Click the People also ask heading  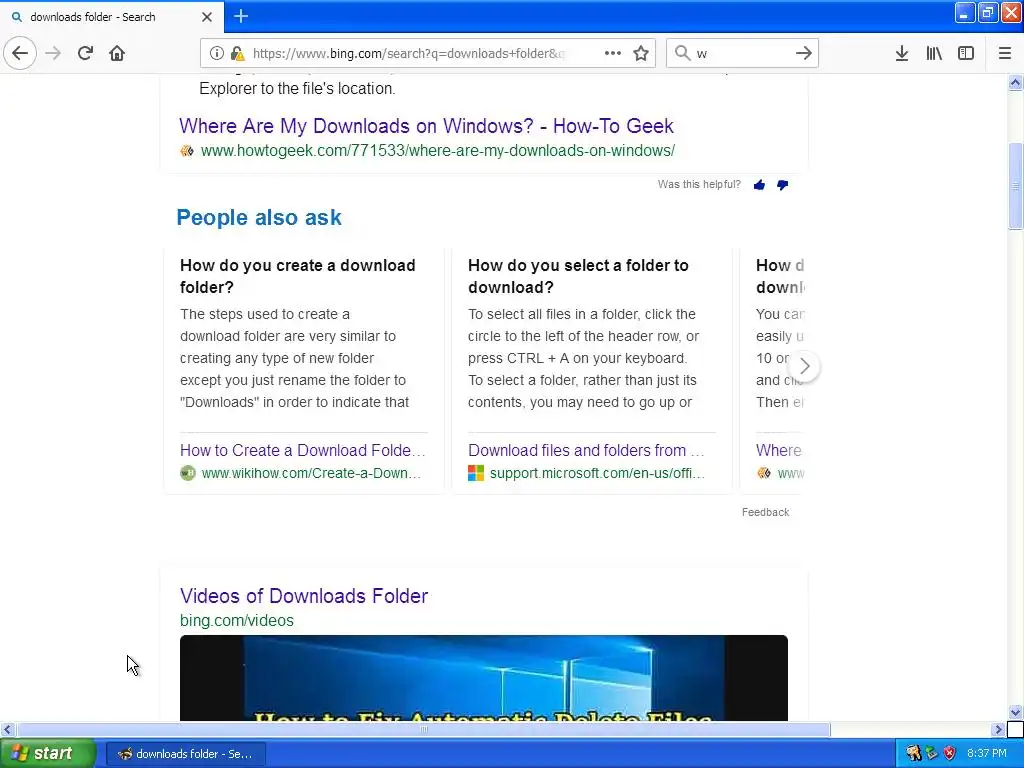[259, 217]
